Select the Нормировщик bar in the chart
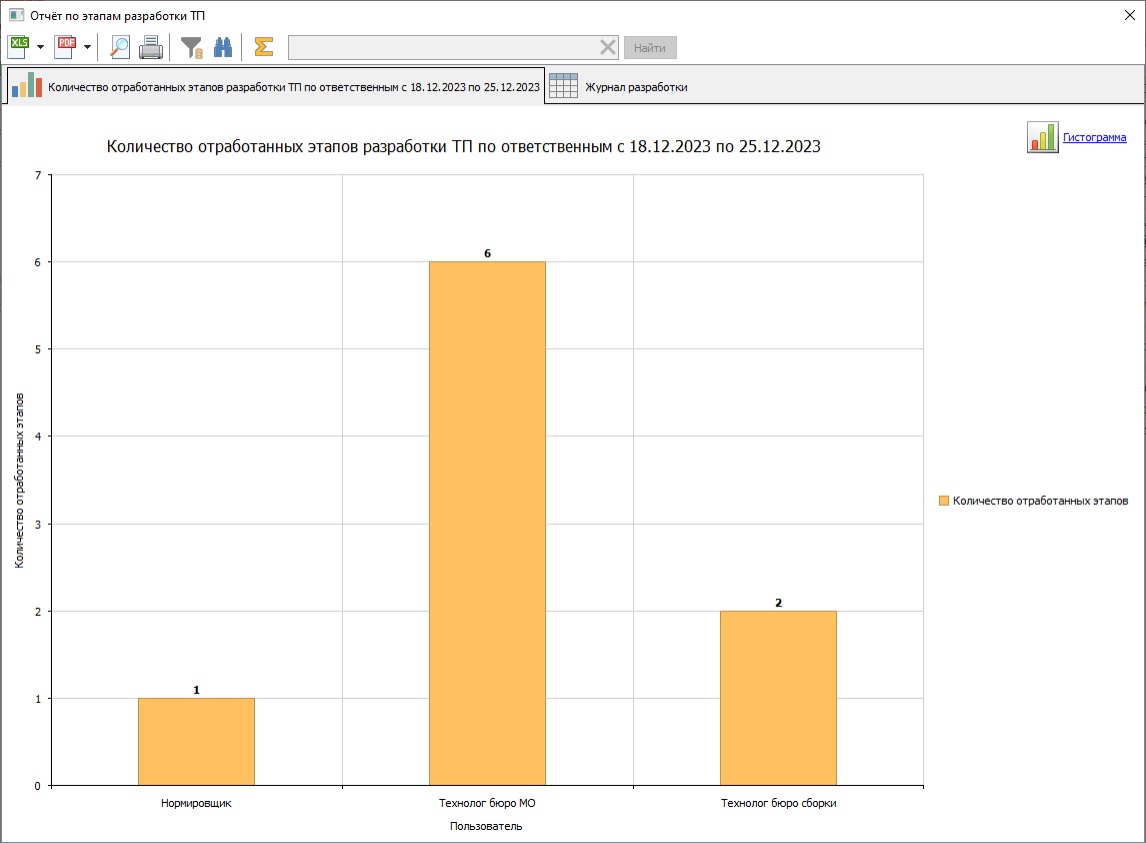 point(196,741)
